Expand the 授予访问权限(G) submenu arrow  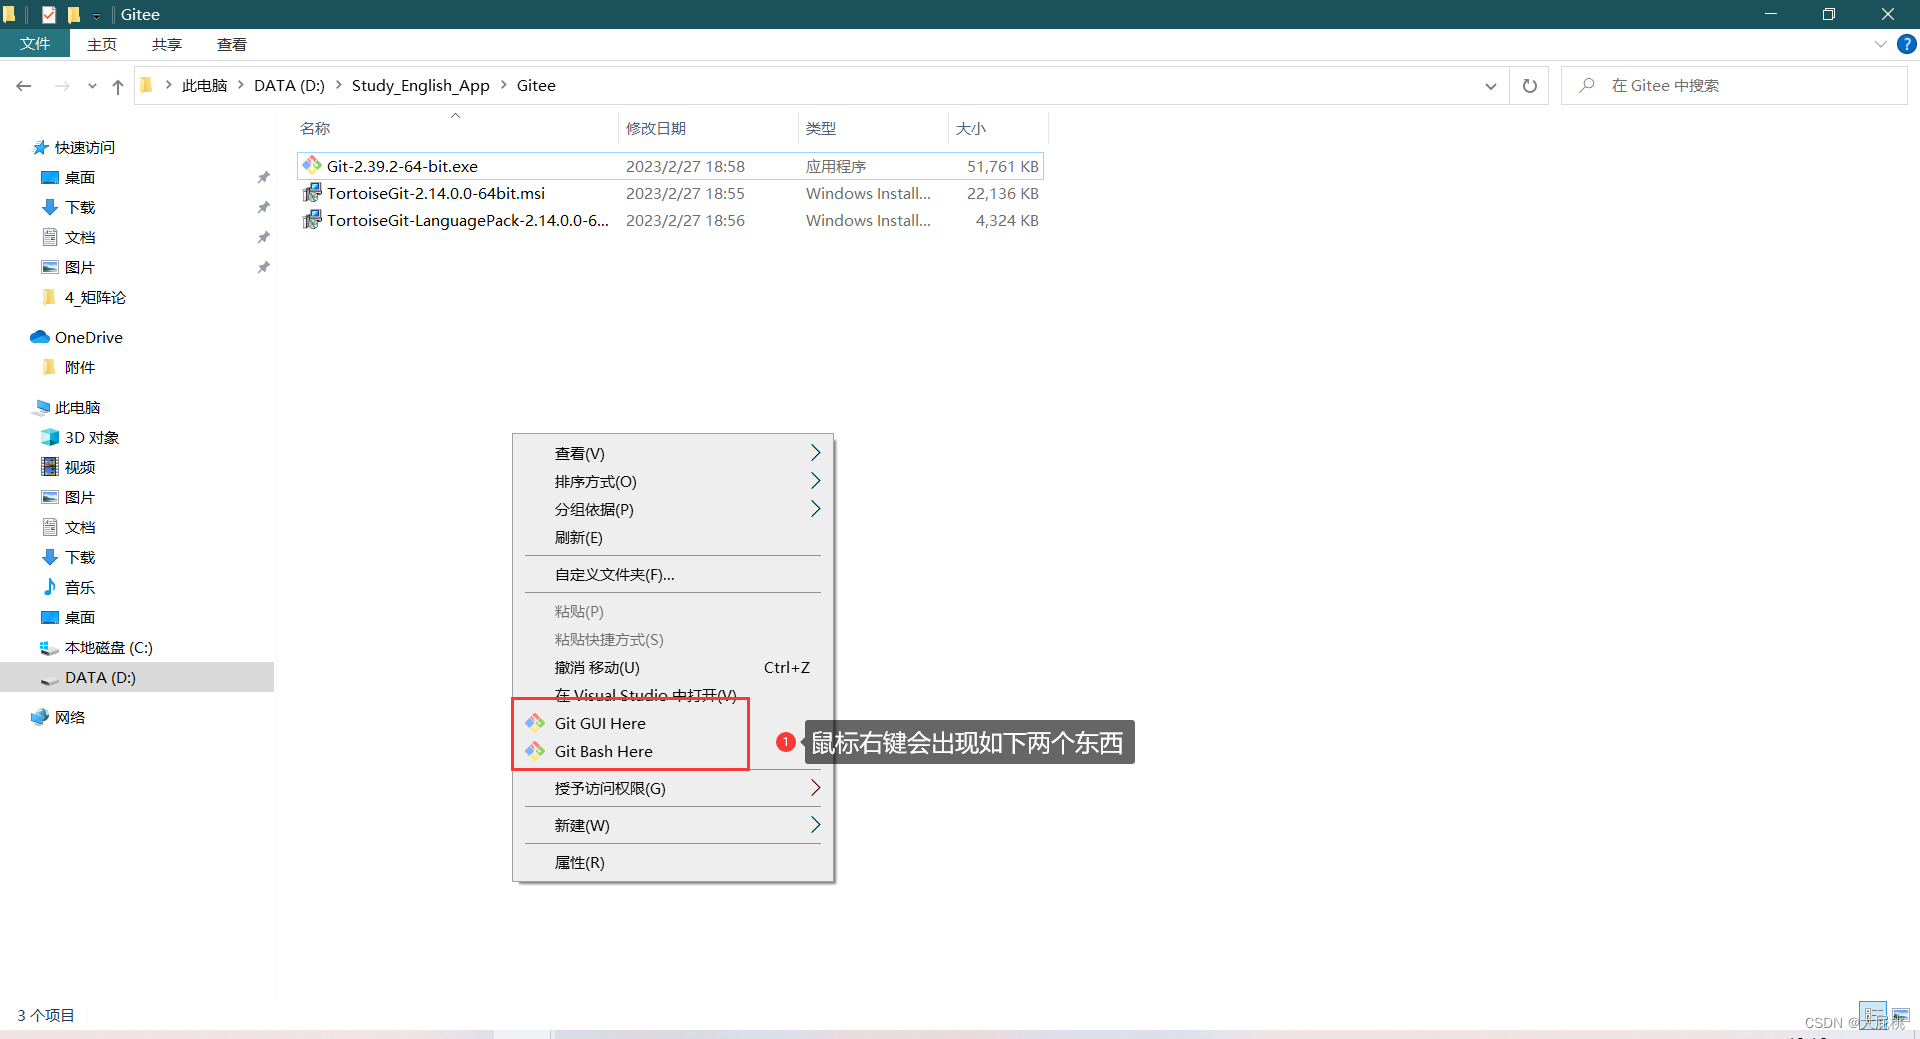(815, 788)
